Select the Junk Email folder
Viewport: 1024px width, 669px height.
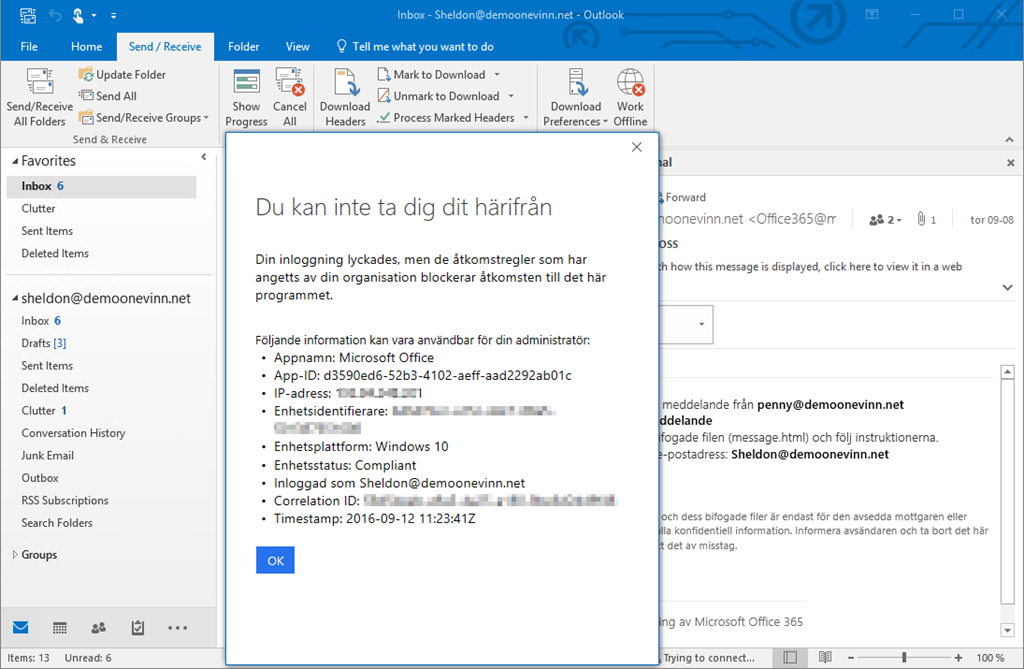tap(47, 455)
